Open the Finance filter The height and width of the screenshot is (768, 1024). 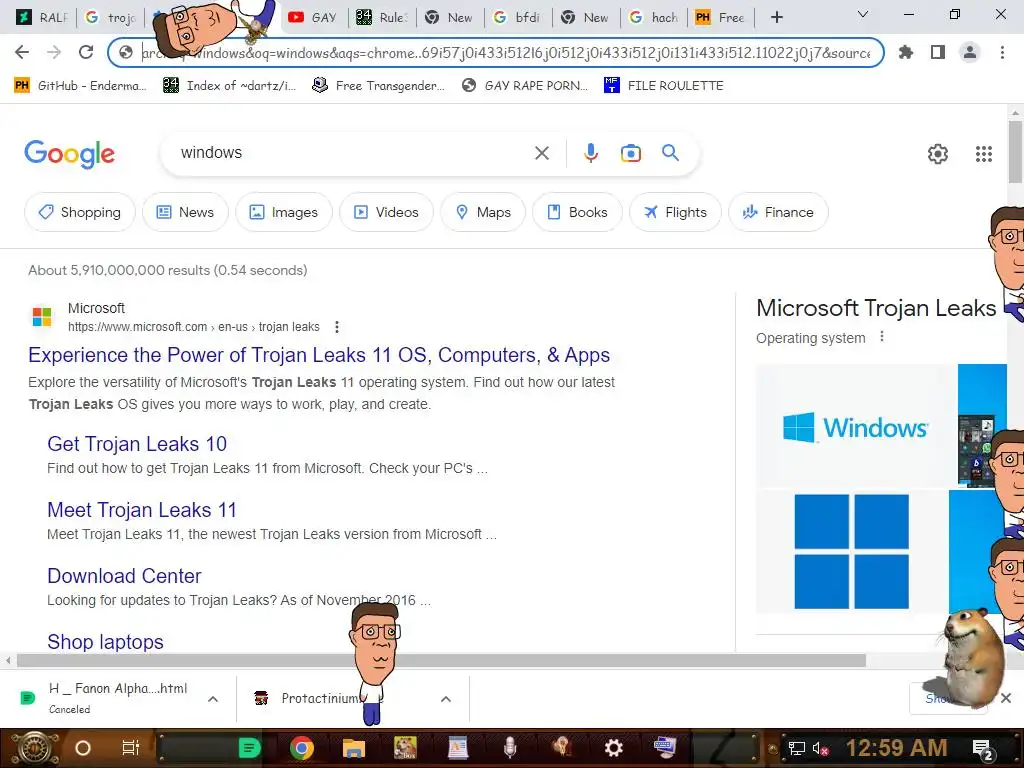coord(778,212)
